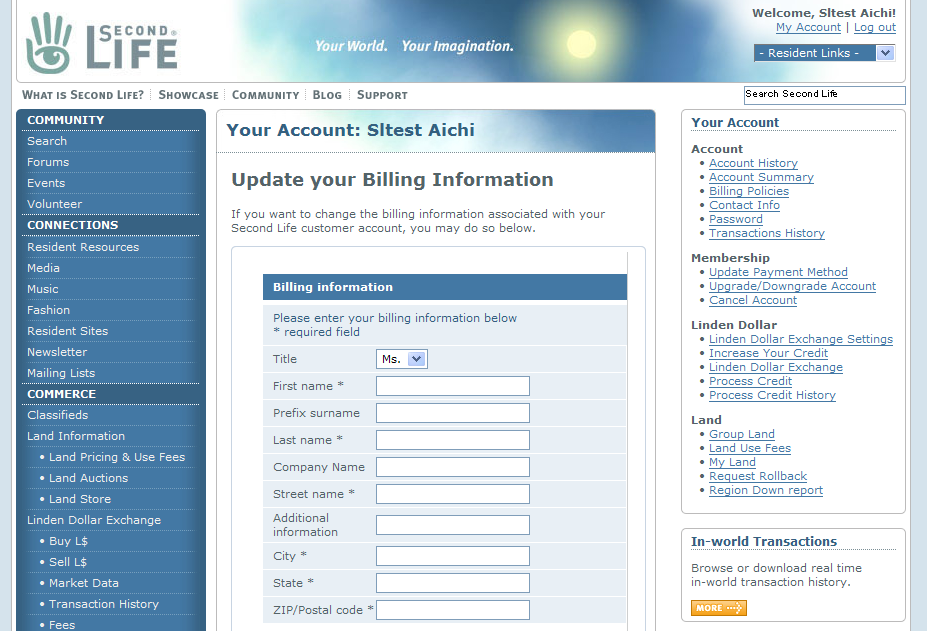
Task: Open the Support menu item
Action: point(382,95)
